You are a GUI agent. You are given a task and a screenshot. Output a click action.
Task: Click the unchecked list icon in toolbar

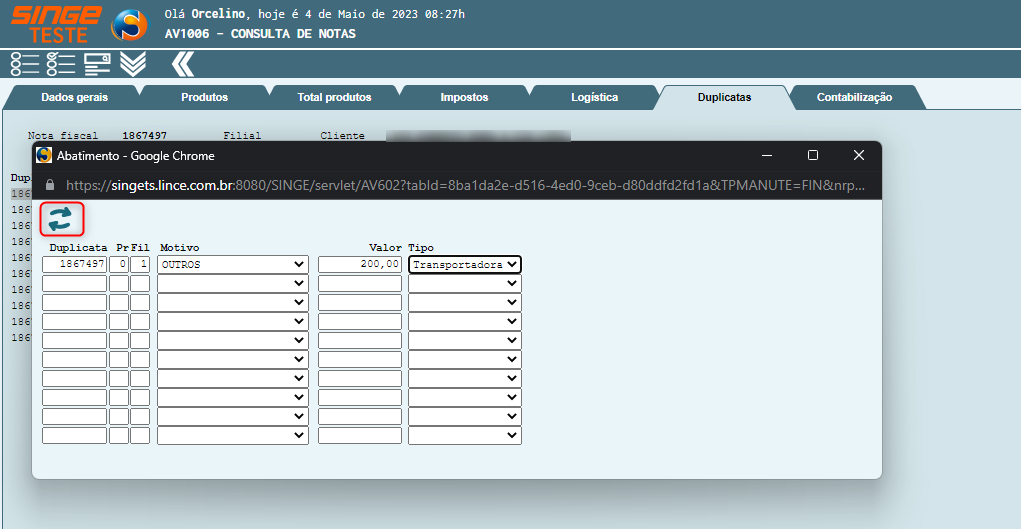(x=24, y=64)
